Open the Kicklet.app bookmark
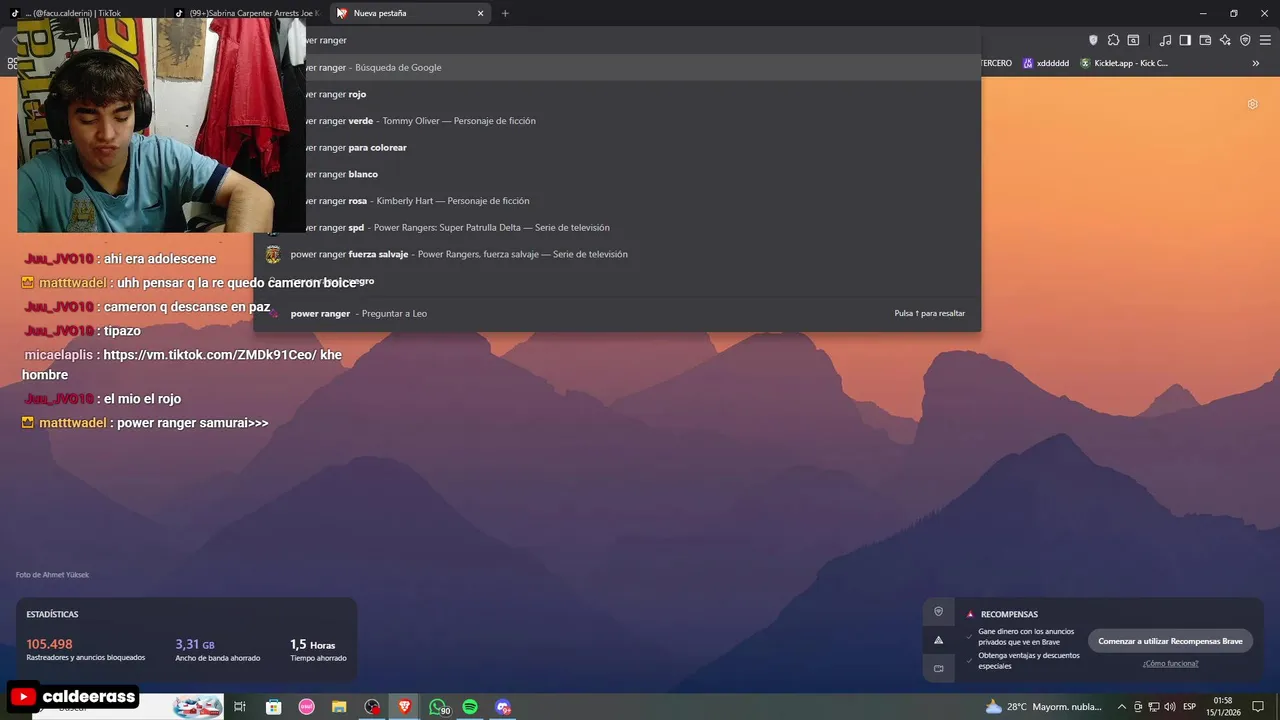 click(x=1123, y=63)
